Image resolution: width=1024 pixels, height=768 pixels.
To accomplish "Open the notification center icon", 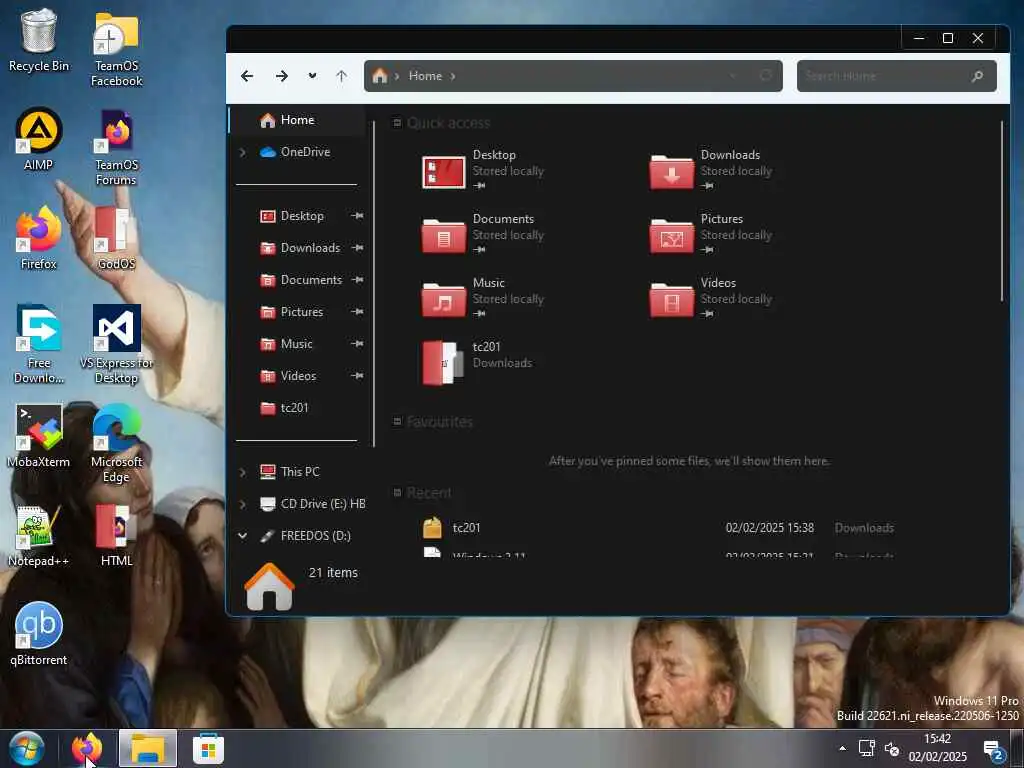I will click(x=993, y=750).
